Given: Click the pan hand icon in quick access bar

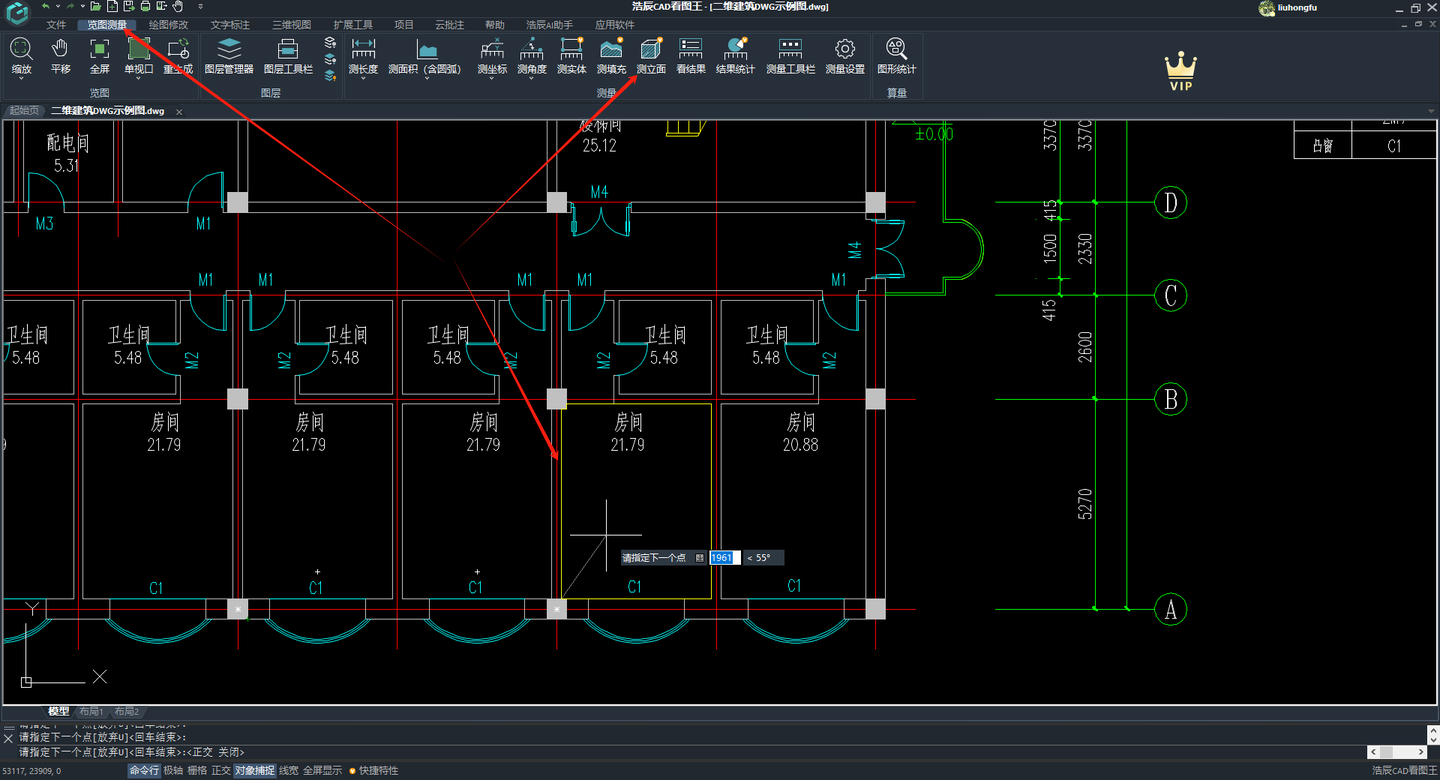Looking at the screenshot, I should point(178,6).
